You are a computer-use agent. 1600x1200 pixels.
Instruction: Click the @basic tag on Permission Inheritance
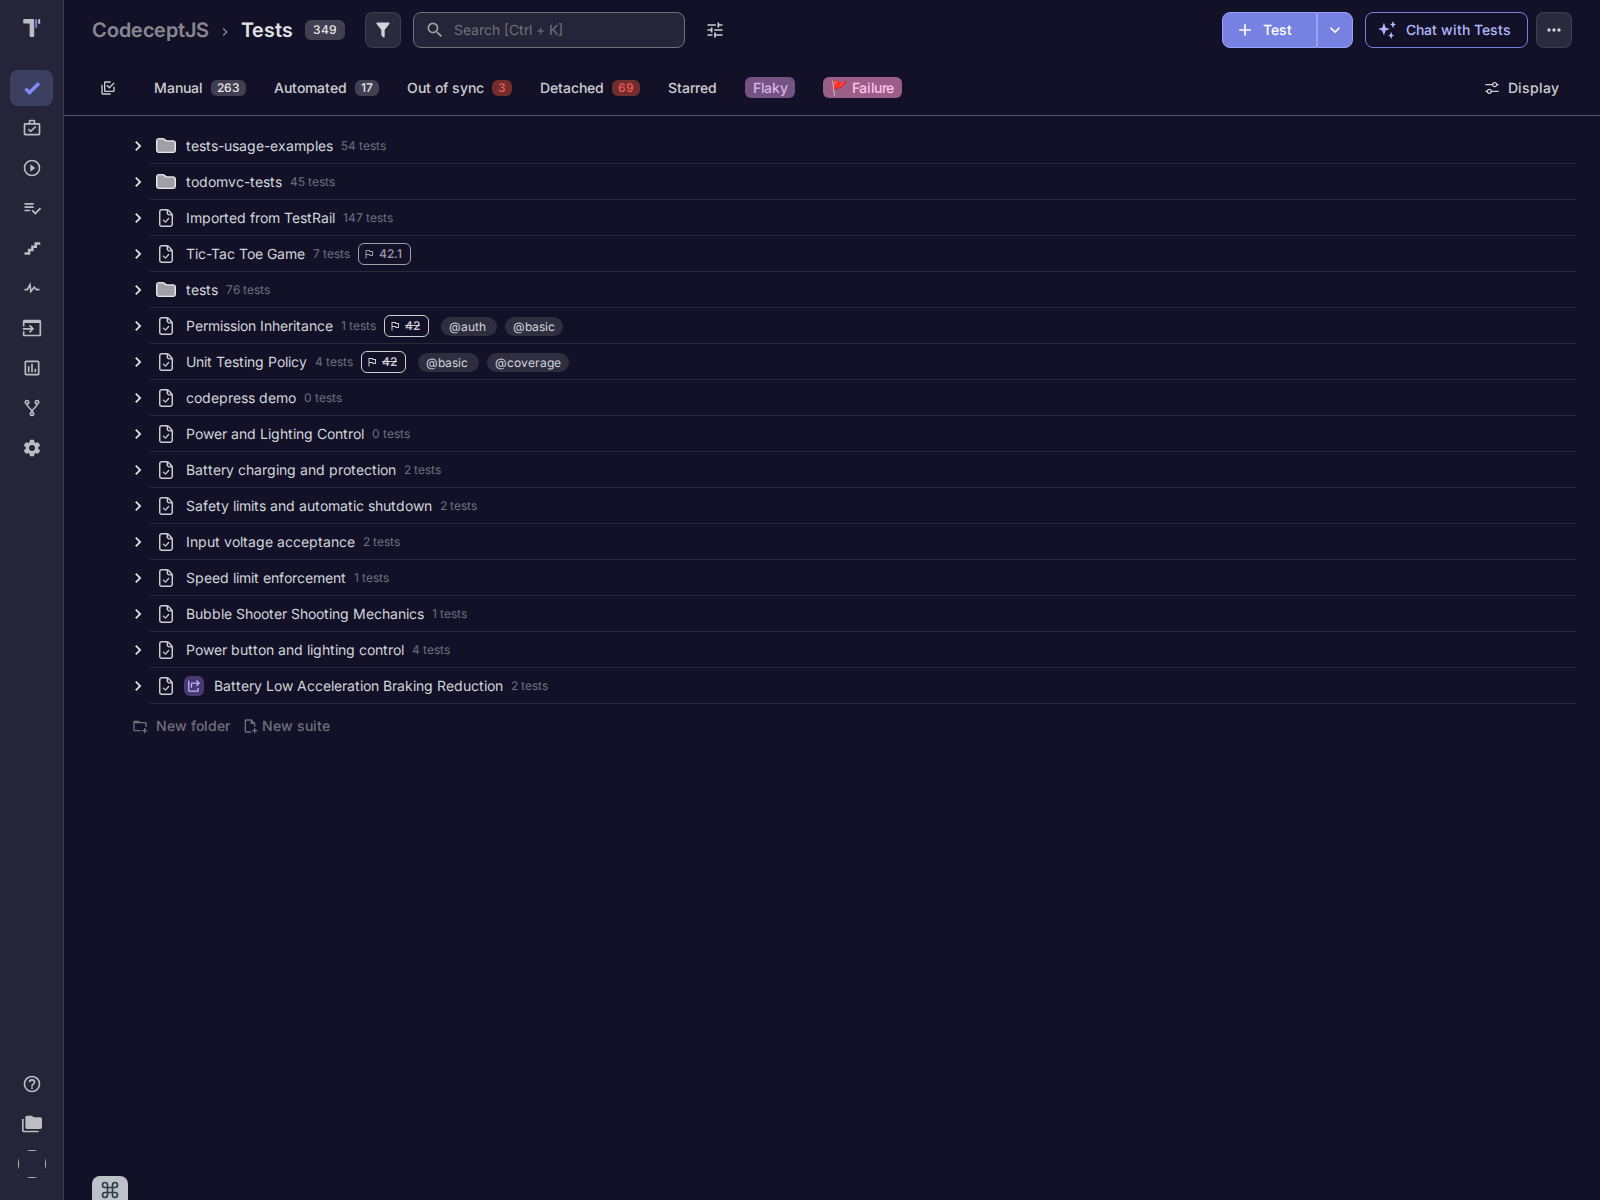[x=534, y=327]
